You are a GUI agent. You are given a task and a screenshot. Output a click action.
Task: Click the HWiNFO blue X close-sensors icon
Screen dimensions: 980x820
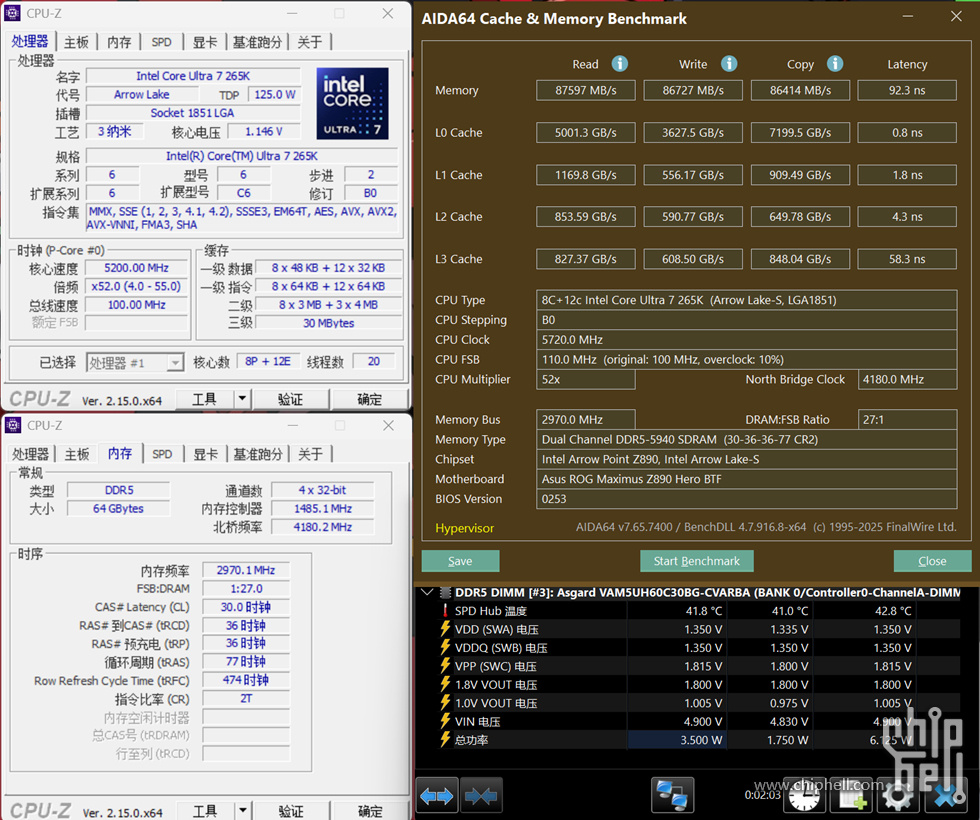[x=948, y=796]
